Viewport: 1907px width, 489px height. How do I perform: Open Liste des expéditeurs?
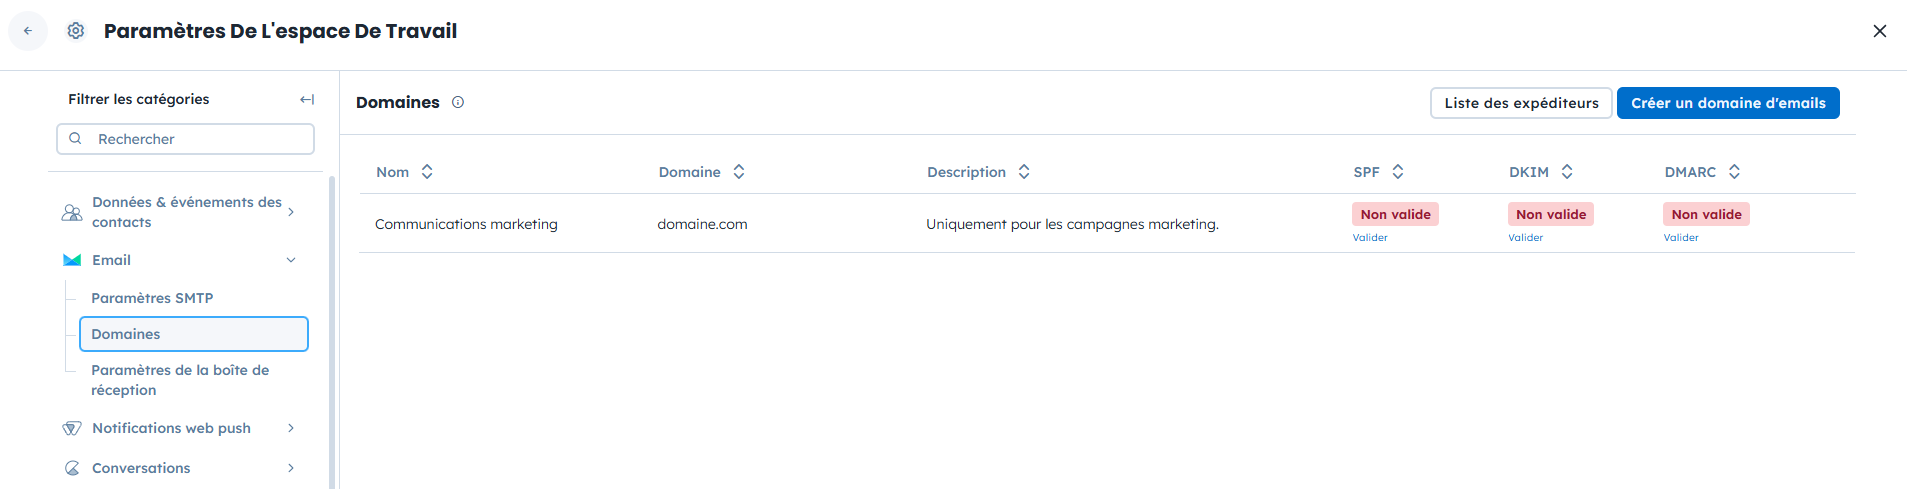tap(1520, 103)
